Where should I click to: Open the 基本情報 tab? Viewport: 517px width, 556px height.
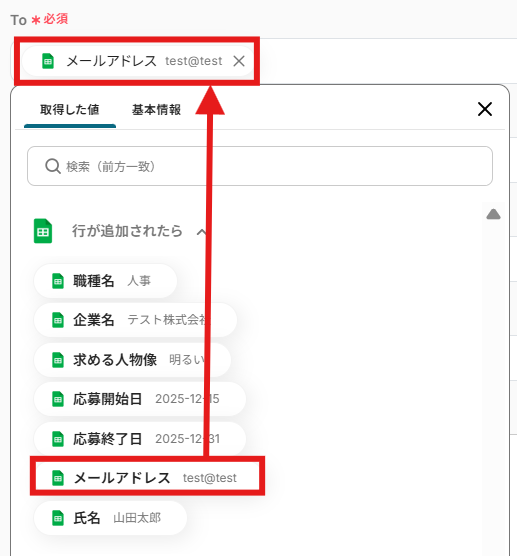pyautogui.click(x=156, y=110)
